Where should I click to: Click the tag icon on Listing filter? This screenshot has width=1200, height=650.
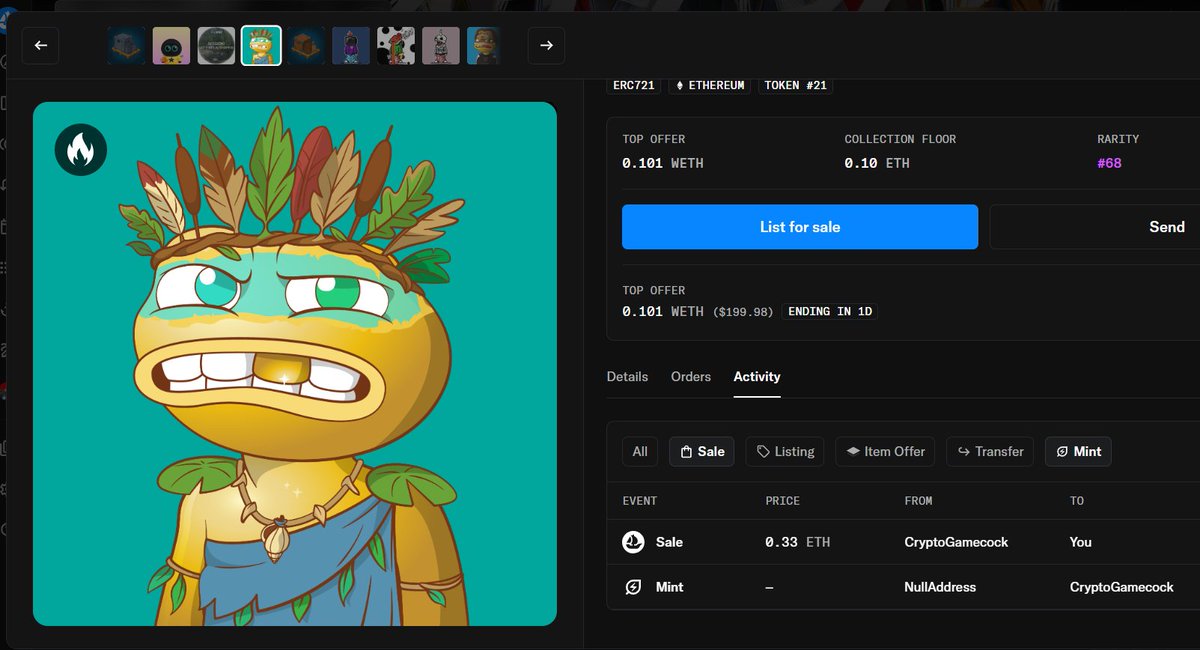click(x=763, y=452)
